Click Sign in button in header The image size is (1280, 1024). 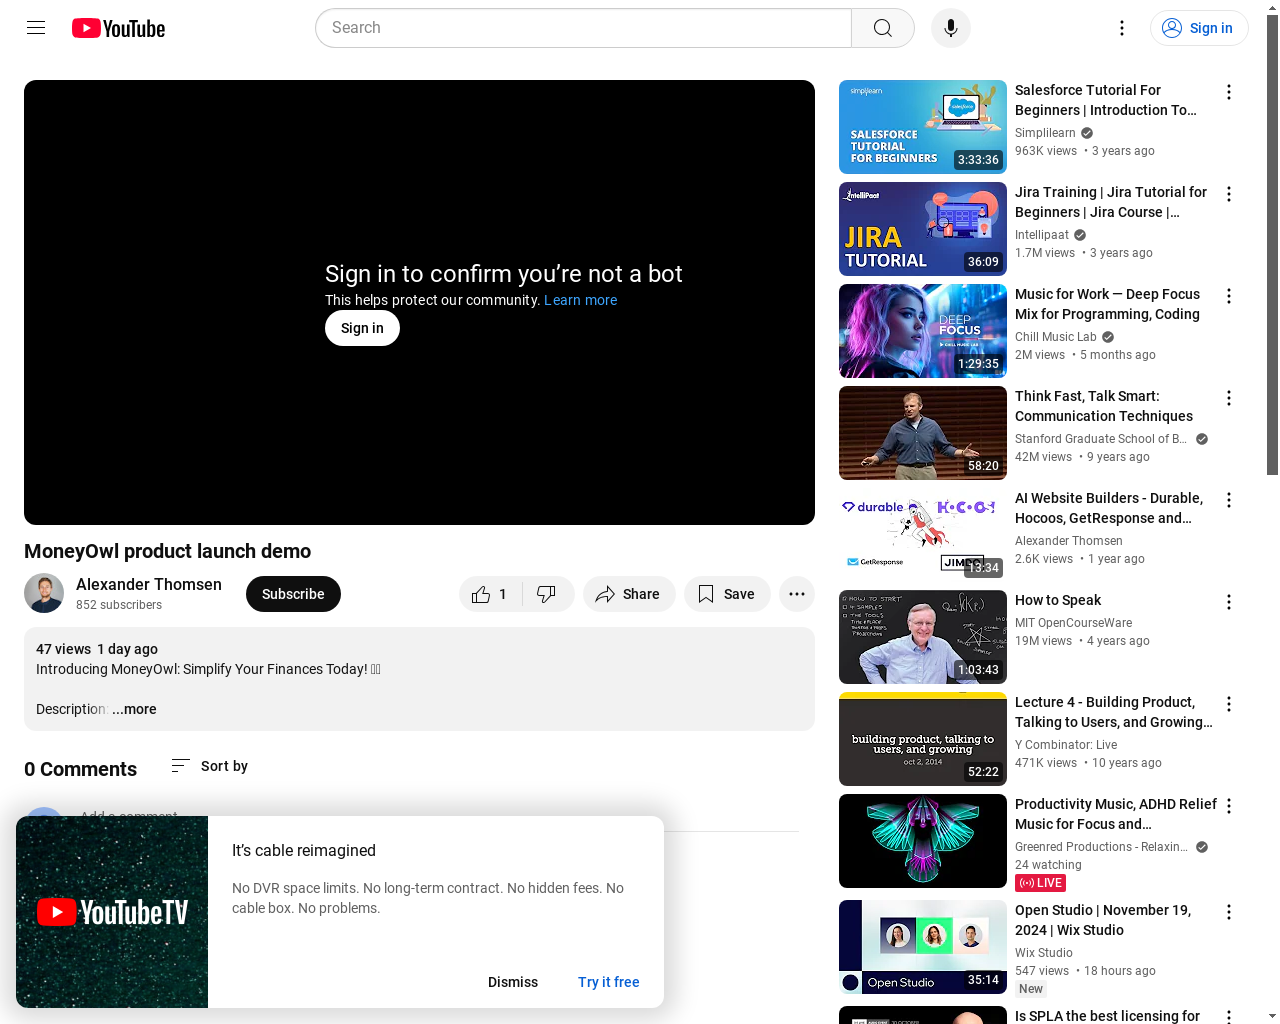tap(1199, 28)
